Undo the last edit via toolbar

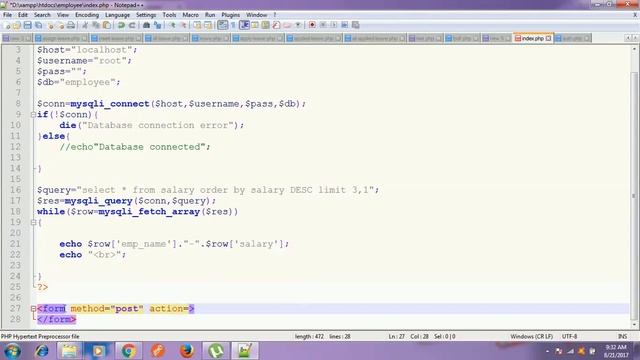pyautogui.click(x=121, y=25)
